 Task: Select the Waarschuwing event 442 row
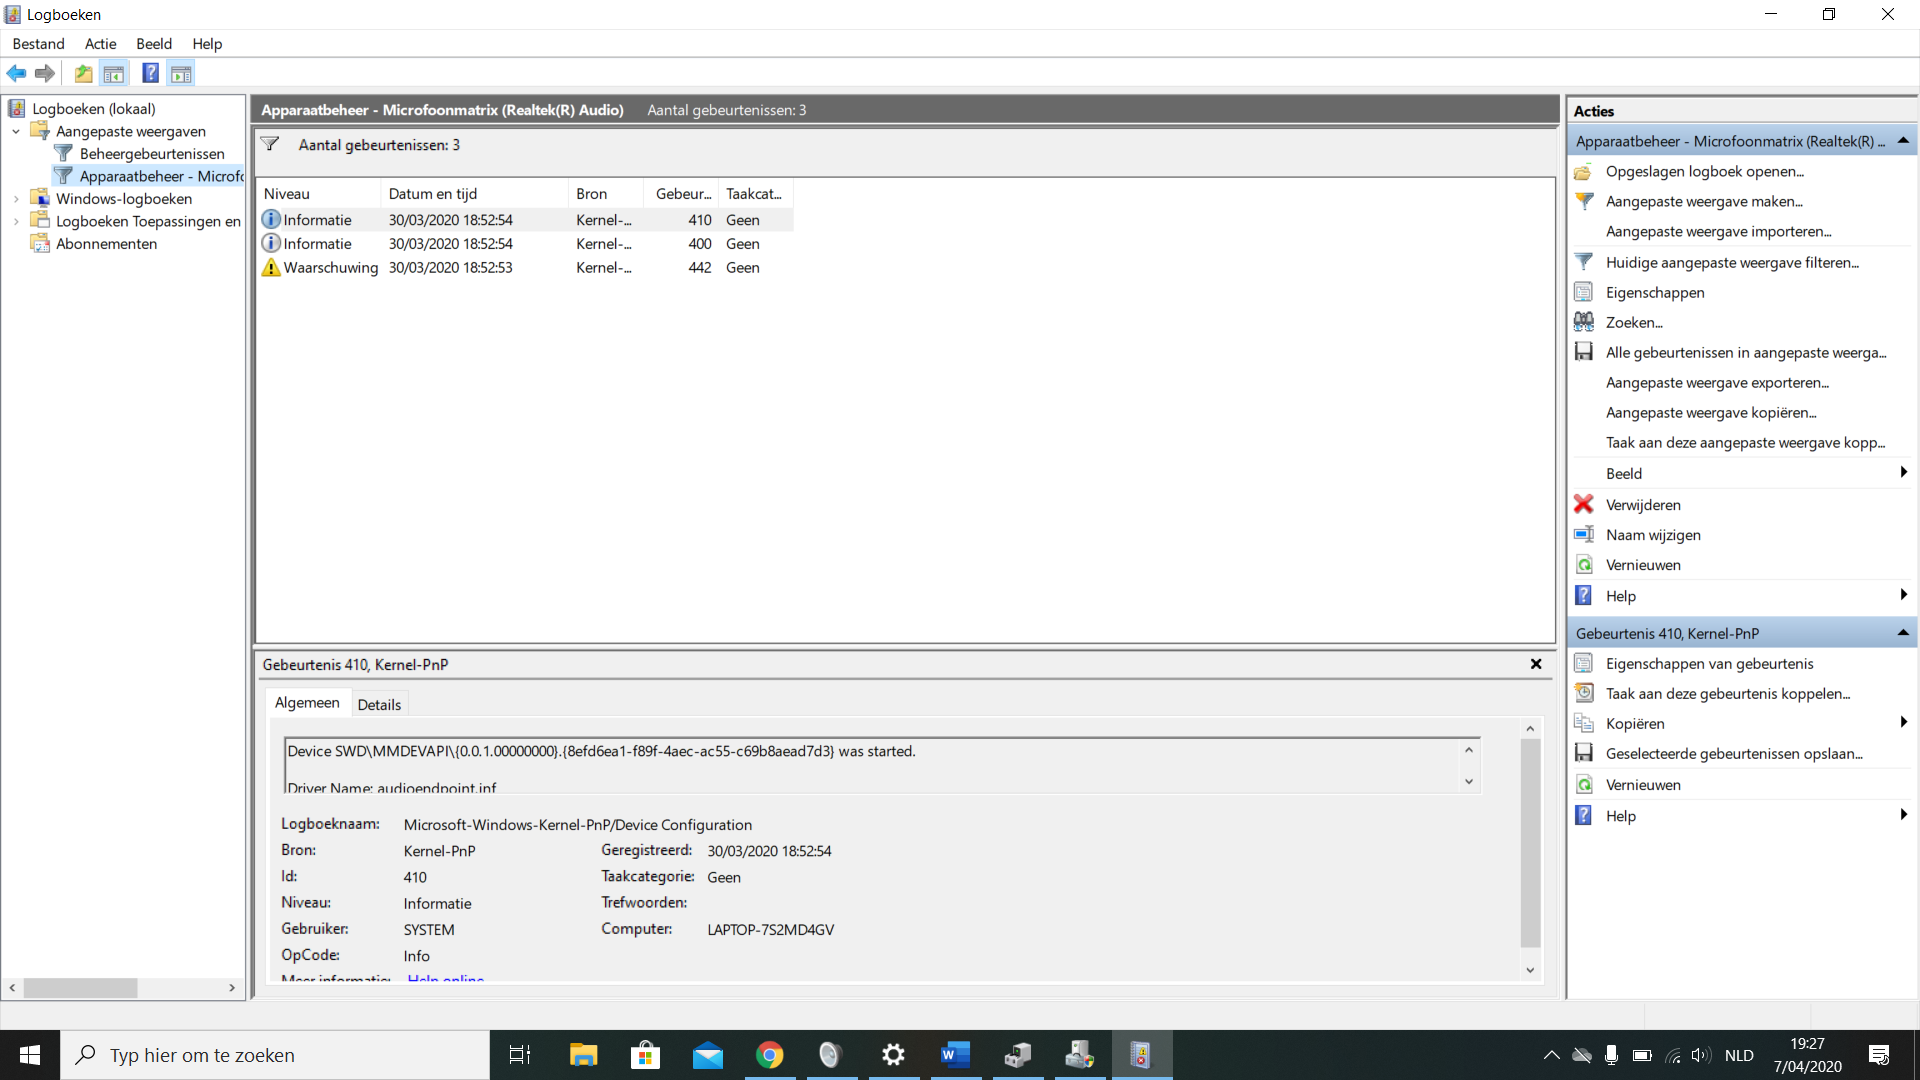pos(526,268)
